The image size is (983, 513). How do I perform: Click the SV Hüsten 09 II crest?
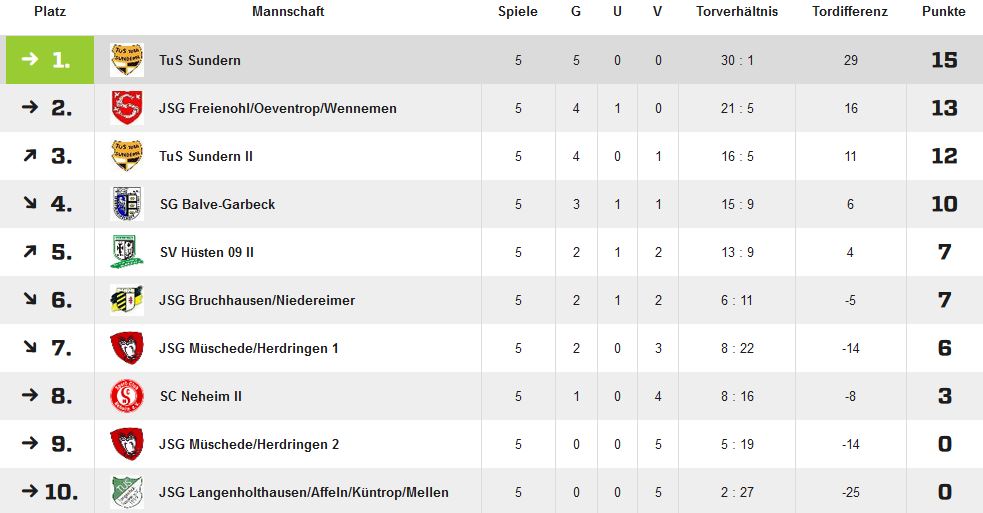(x=127, y=252)
